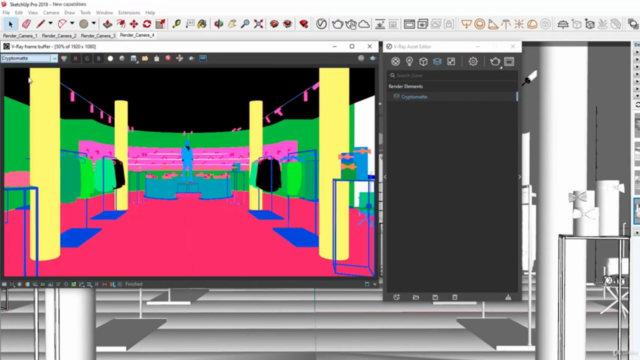640x360 pixels.
Task: Activate the Pan hand tool
Action: (x=232, y=24)
